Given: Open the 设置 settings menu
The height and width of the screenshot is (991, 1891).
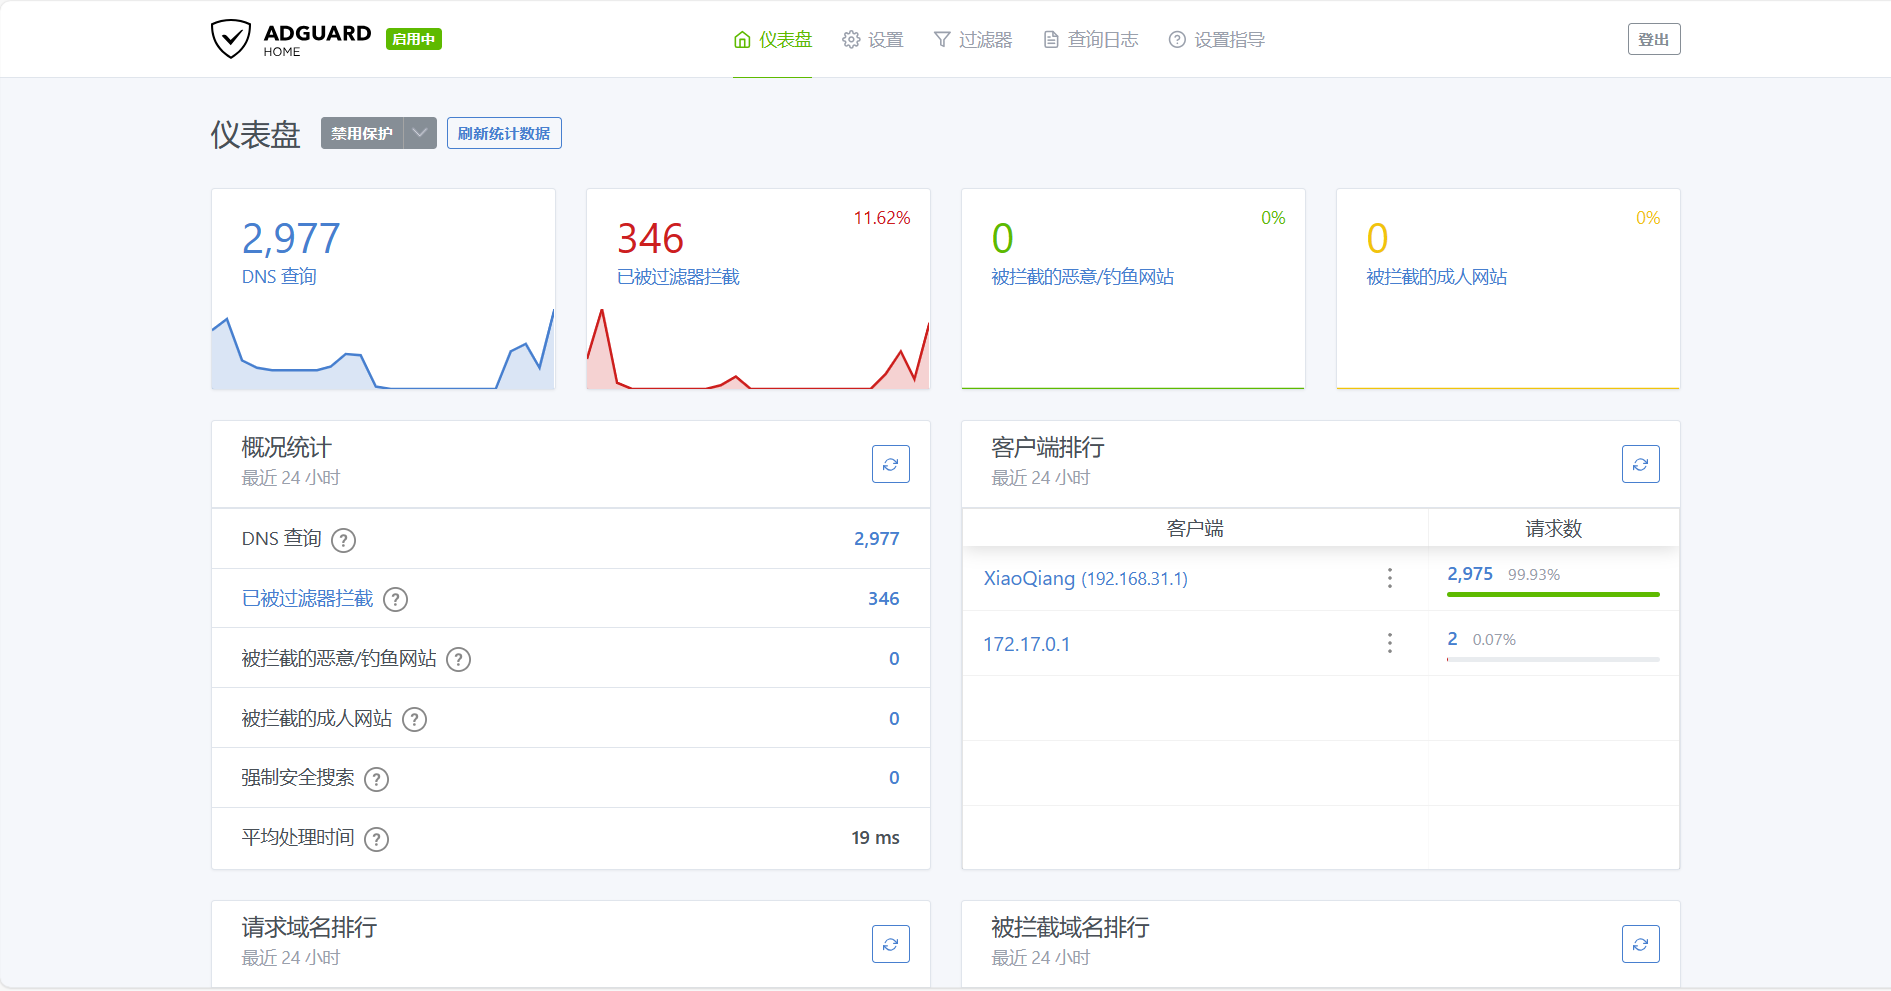Looking at the screenshot, I should coord(873,40).
